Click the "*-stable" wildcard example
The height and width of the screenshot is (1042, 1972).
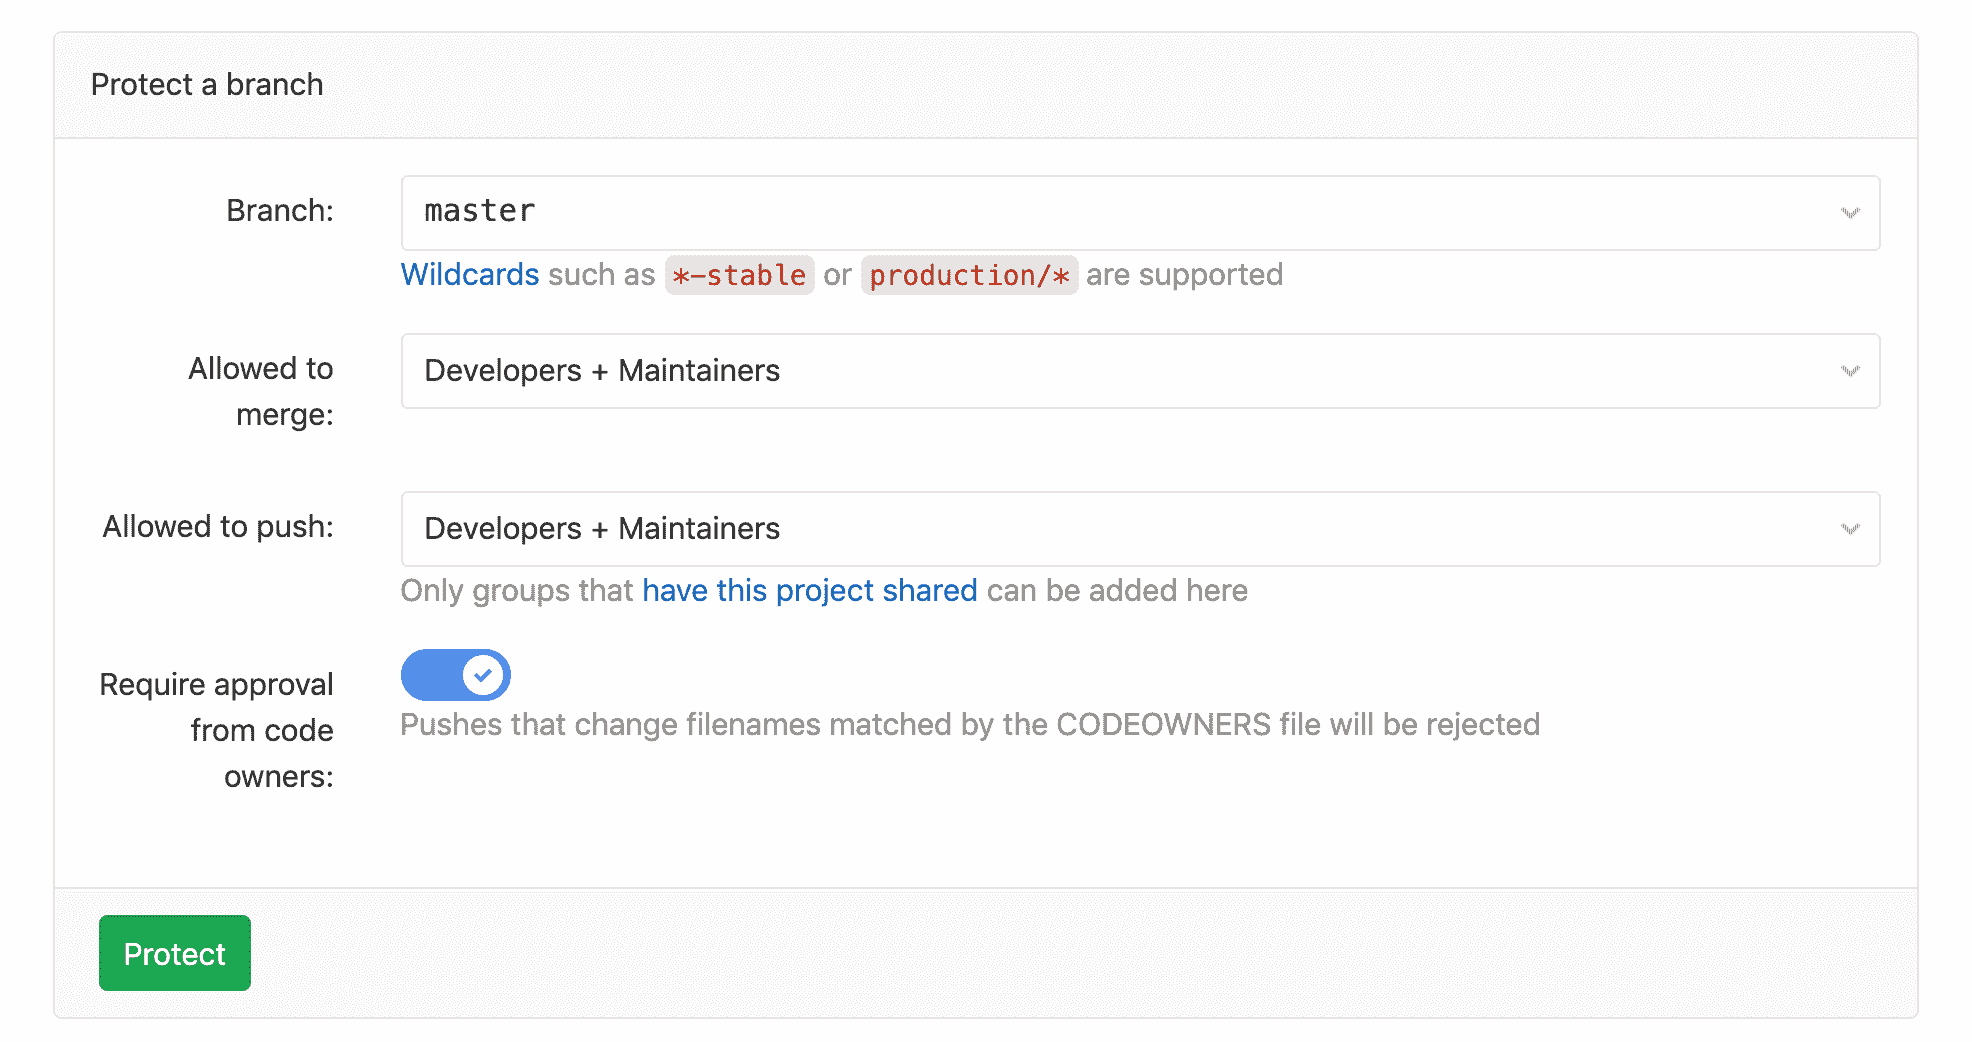pos(739,274)
